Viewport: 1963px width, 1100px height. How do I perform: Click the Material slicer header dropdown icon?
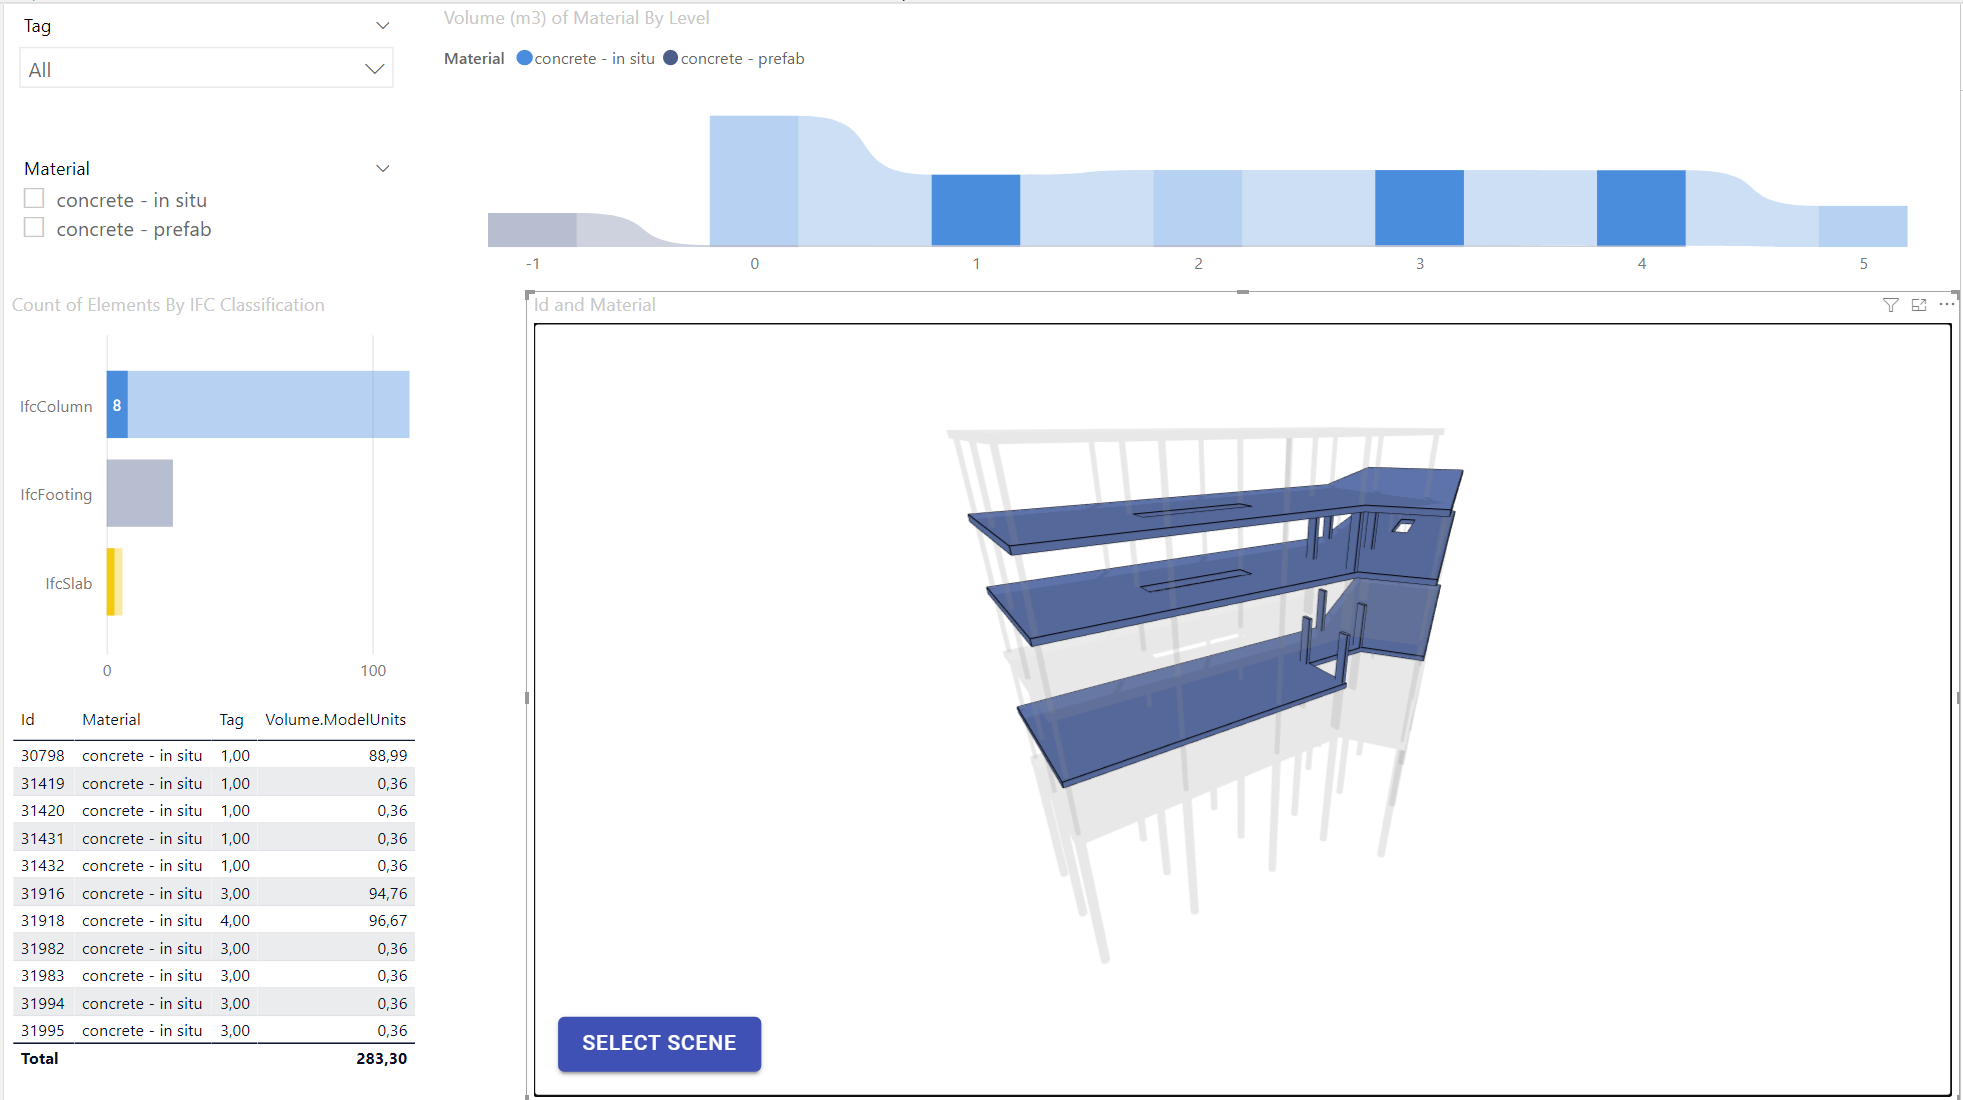point(383,168)
